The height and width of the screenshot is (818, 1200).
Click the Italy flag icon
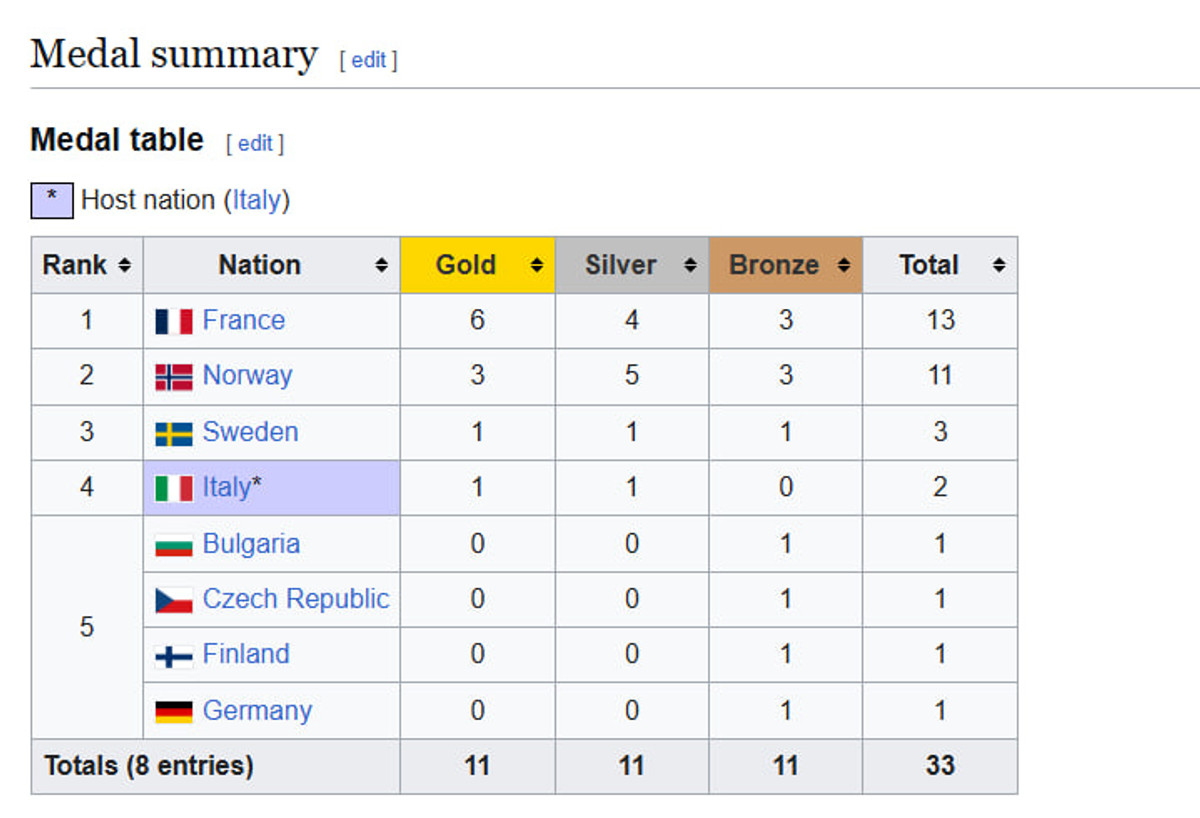174,488
